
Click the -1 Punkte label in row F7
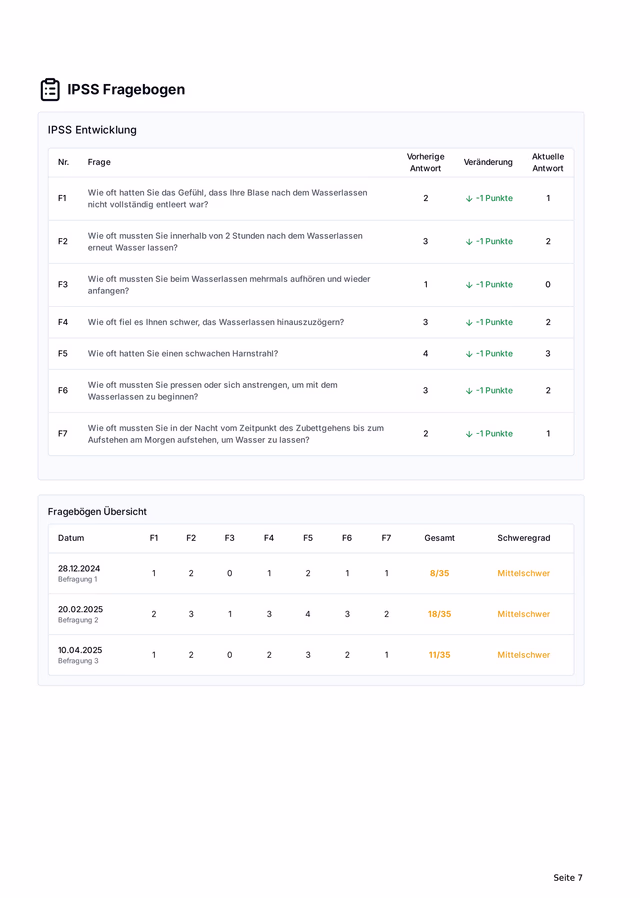(x=495, y=434)
